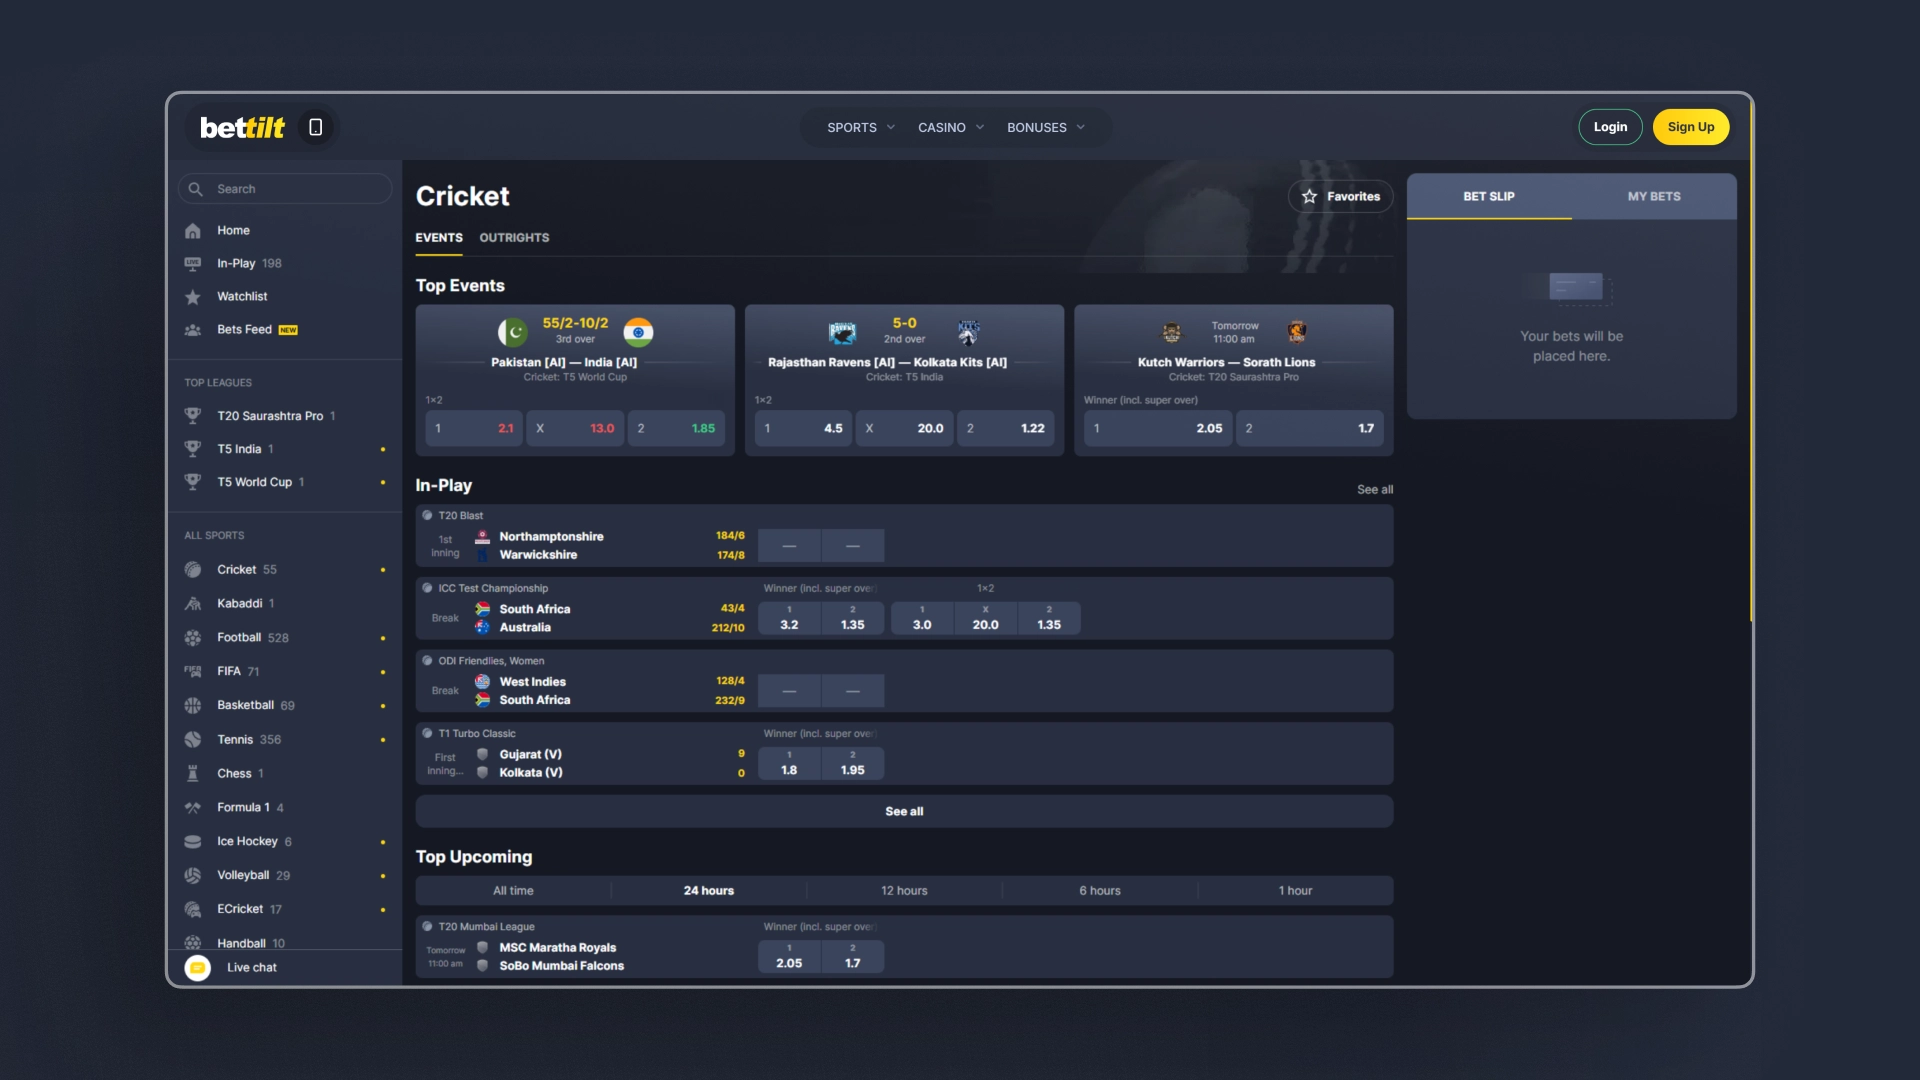Filter upcoming by 24 hours
1920x1080 pixels.
tap(709, 891)
